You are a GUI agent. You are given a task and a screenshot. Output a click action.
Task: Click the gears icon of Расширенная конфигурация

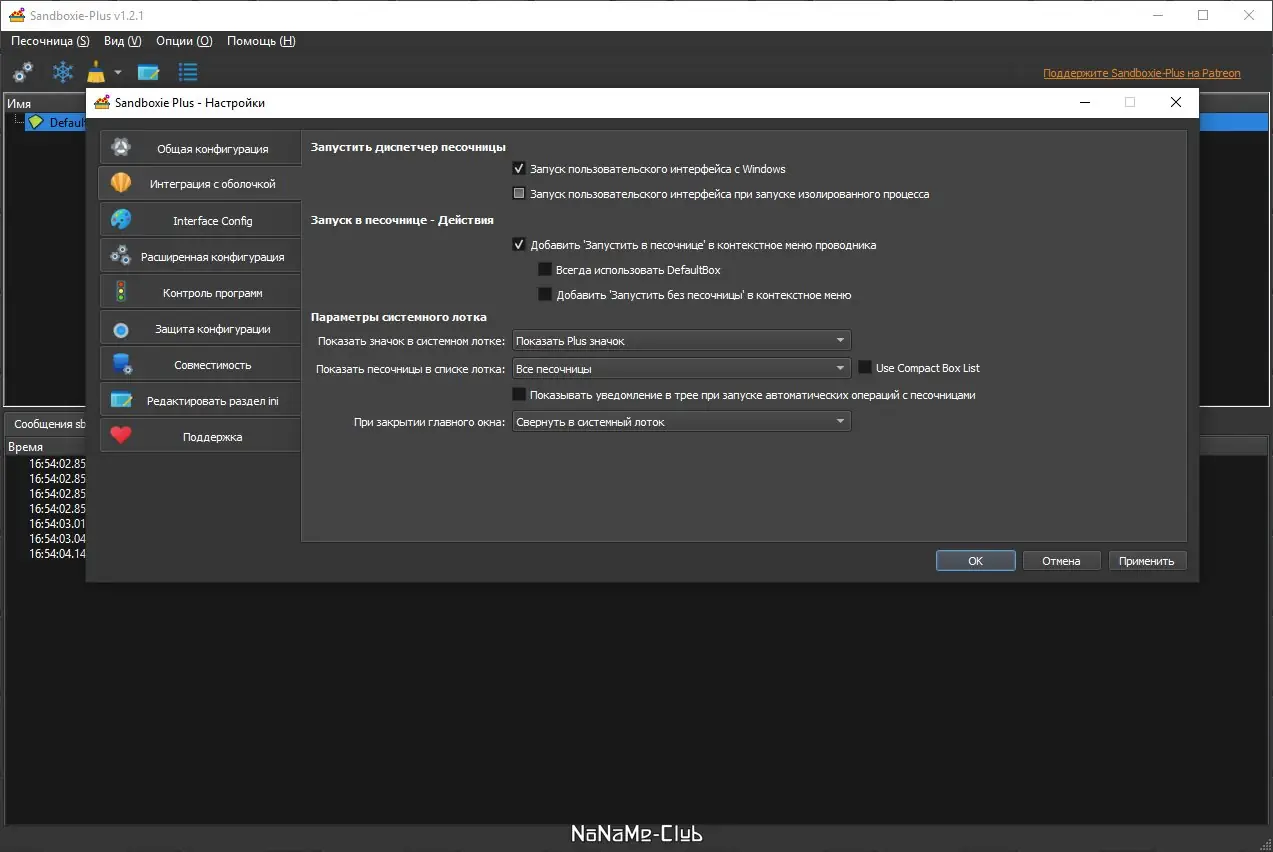[x=121, y=256]
